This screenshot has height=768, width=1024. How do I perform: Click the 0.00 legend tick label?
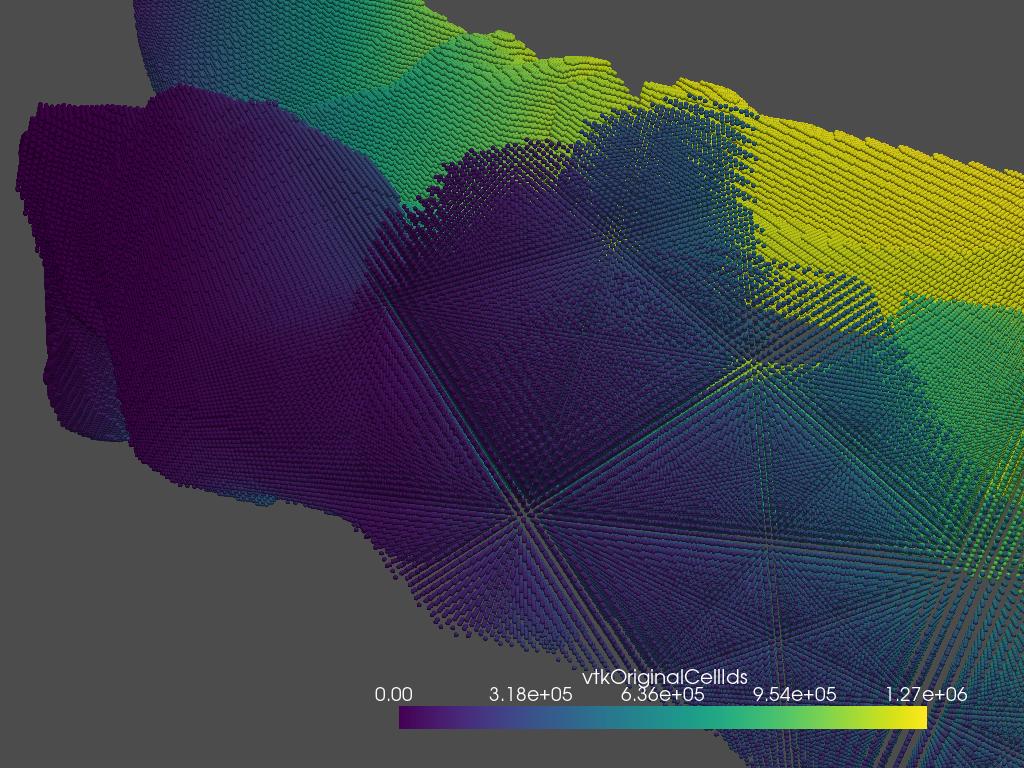pos(394,694)
